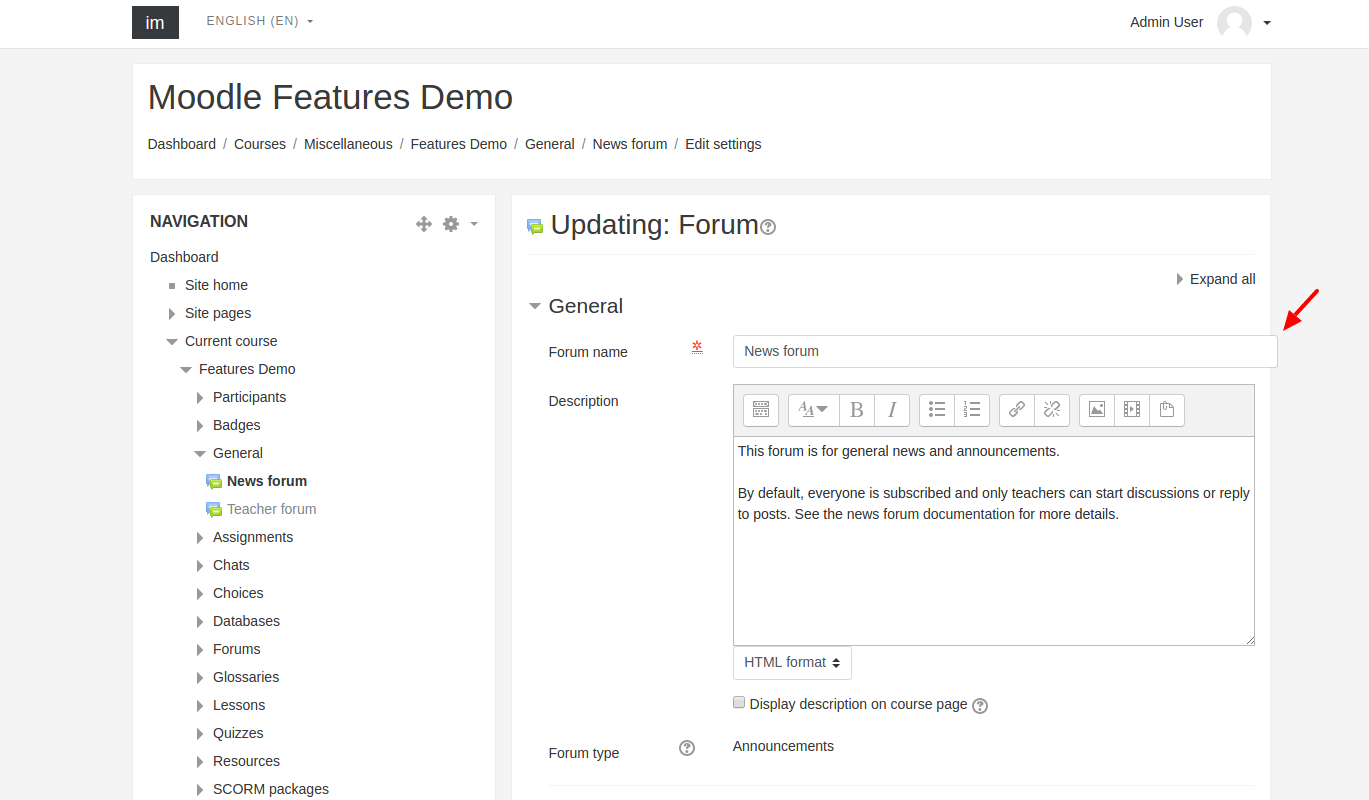This screenshot has height=800, width=1369.
Task: Click the Admin User avatar picture
Action: coord(1234,23)
